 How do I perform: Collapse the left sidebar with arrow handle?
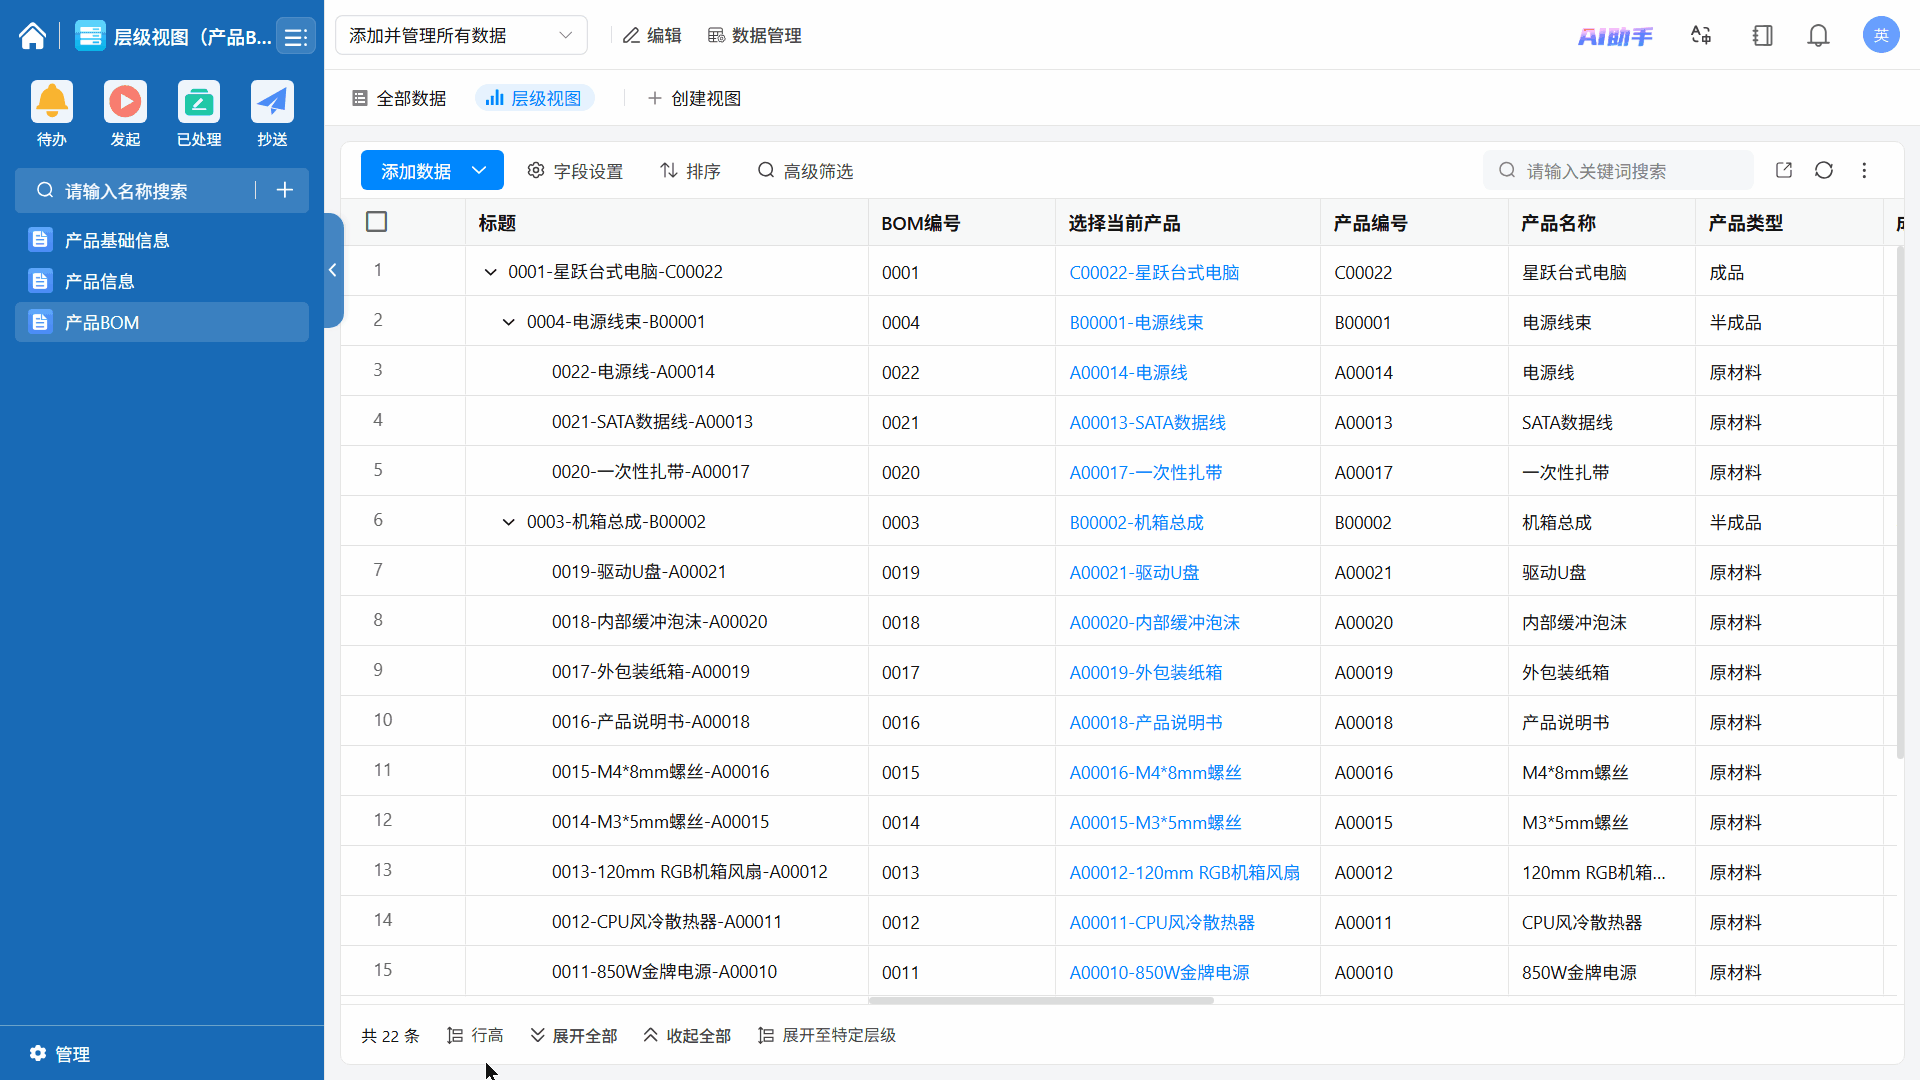pos(332,270)
